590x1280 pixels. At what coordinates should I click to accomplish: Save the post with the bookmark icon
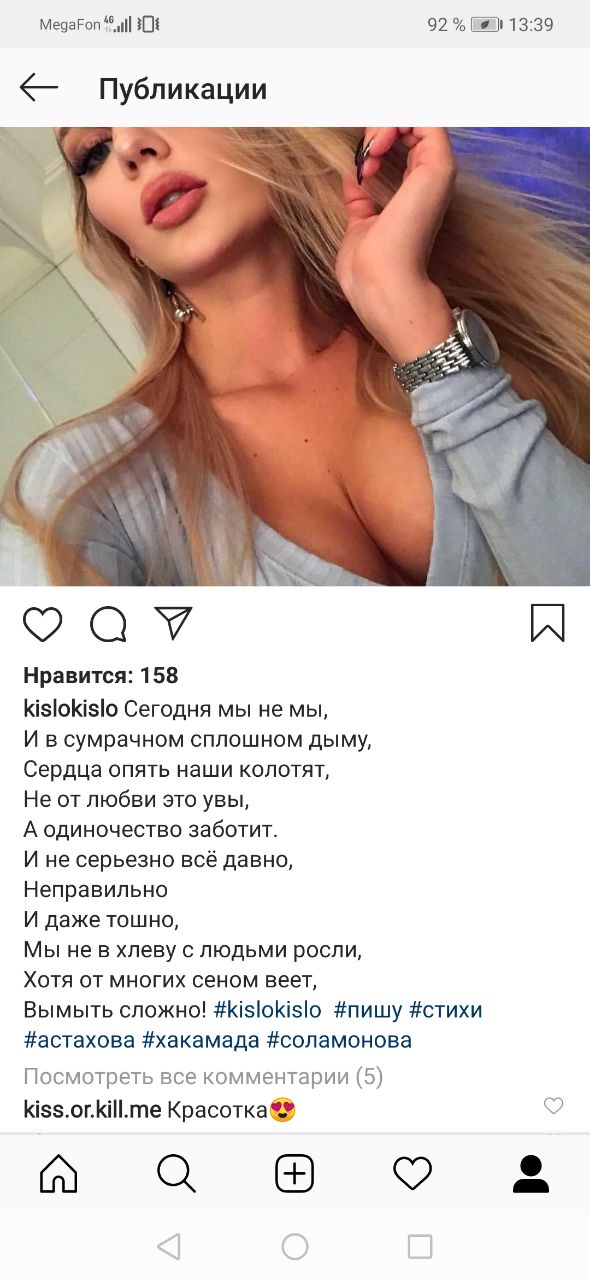pos(547,623)
